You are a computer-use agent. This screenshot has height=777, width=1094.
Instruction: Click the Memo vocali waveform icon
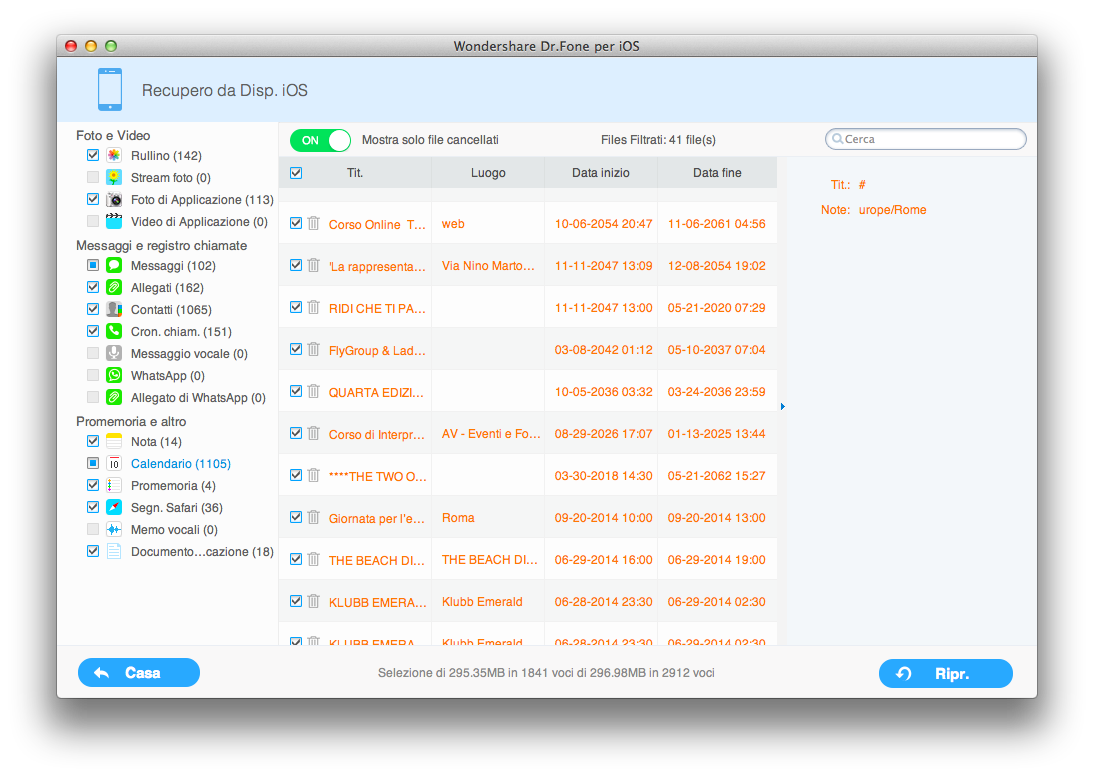(x=114, y=529)
